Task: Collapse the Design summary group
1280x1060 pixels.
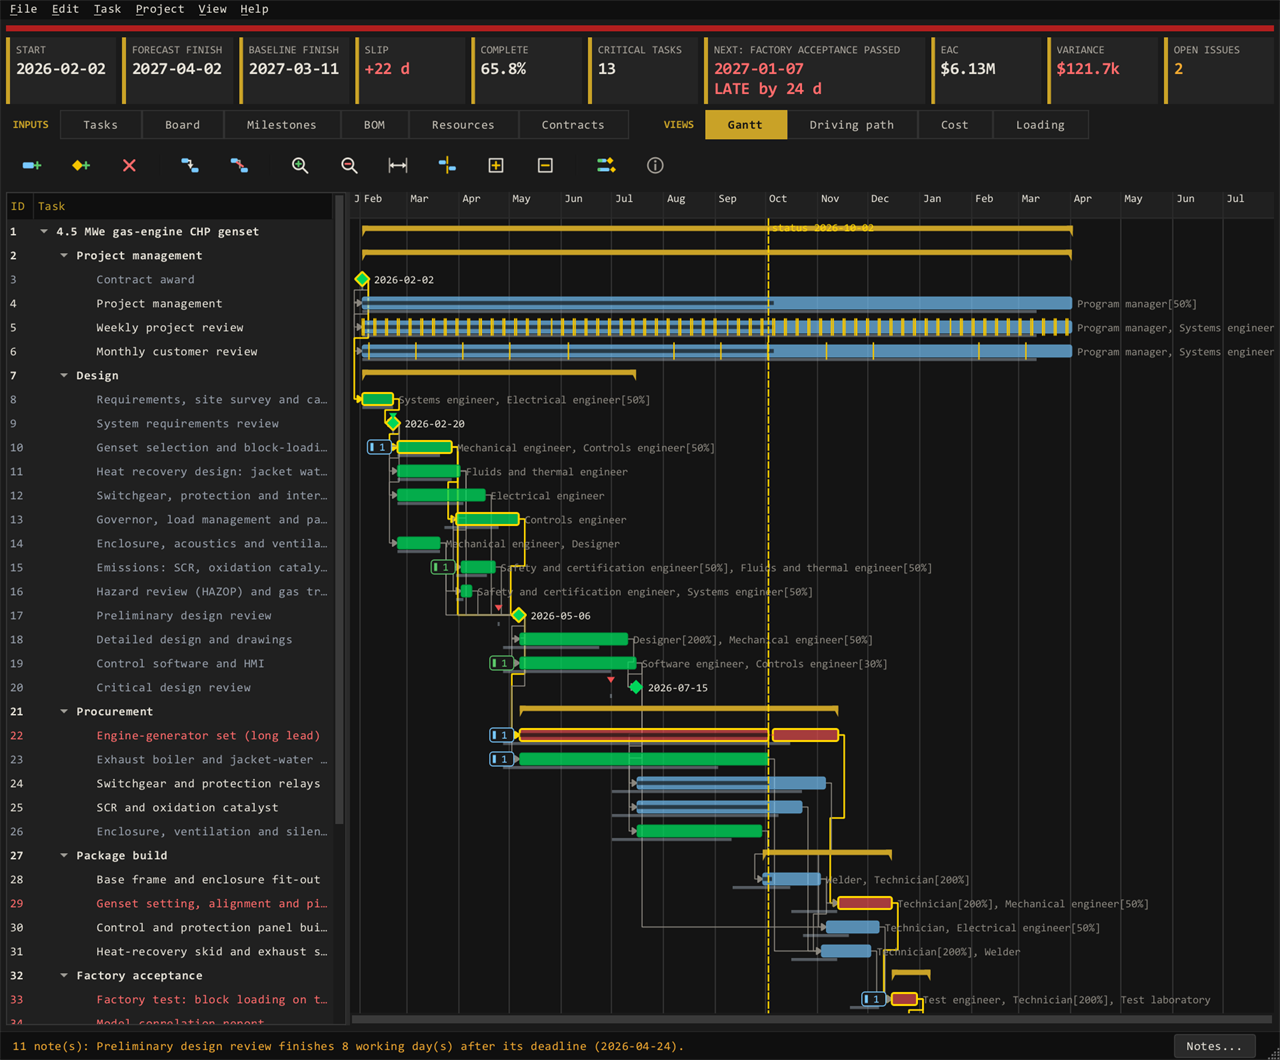Action: [x=64, y=375]
